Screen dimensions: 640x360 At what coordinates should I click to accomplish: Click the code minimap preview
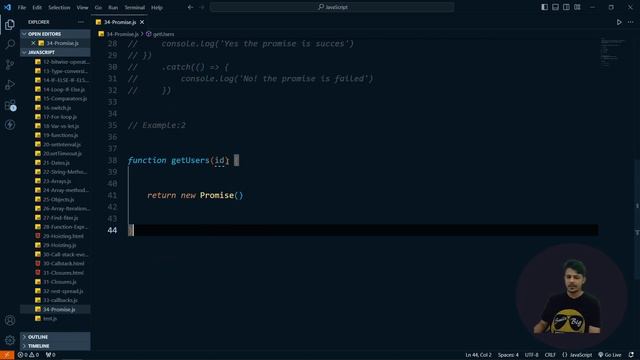point(613,53)
